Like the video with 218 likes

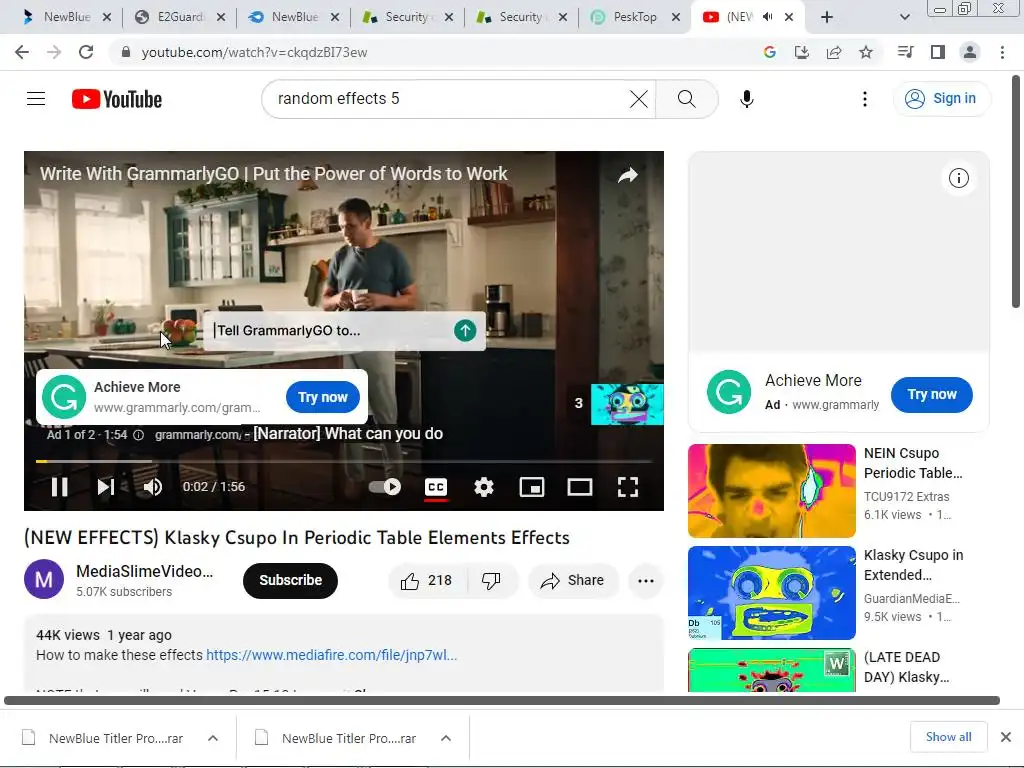click(426, 581)
